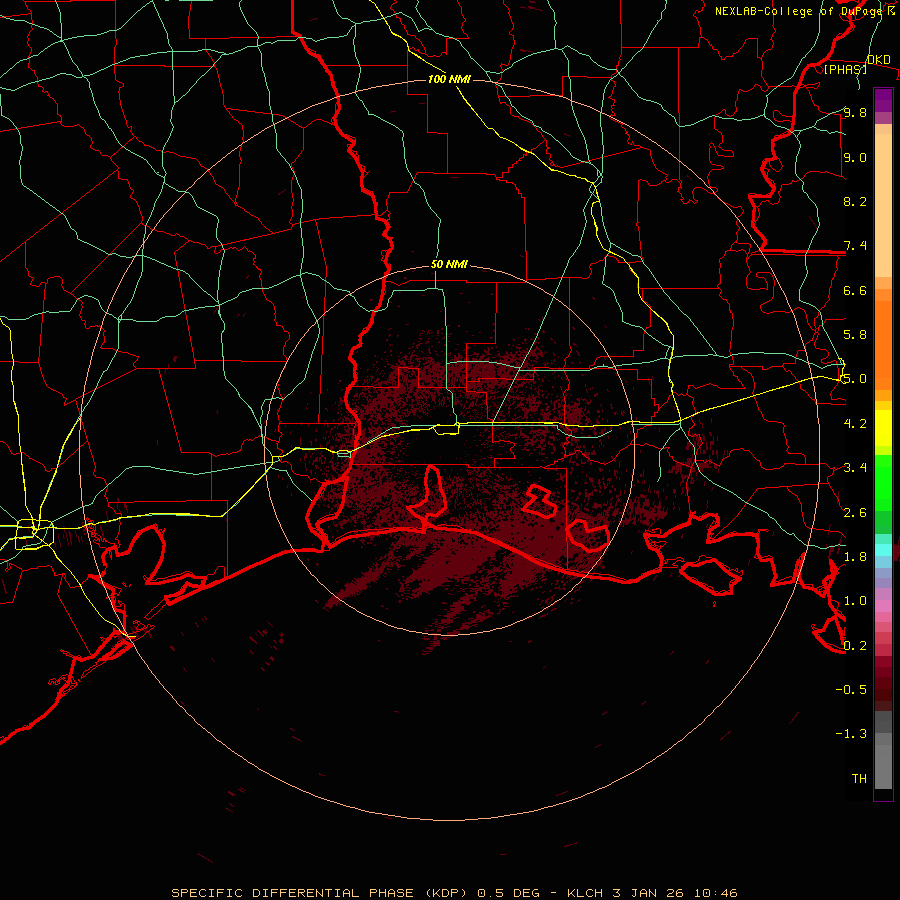
Task: Pick the dark orange band on the color scale
Action: (x=883, y=346)
